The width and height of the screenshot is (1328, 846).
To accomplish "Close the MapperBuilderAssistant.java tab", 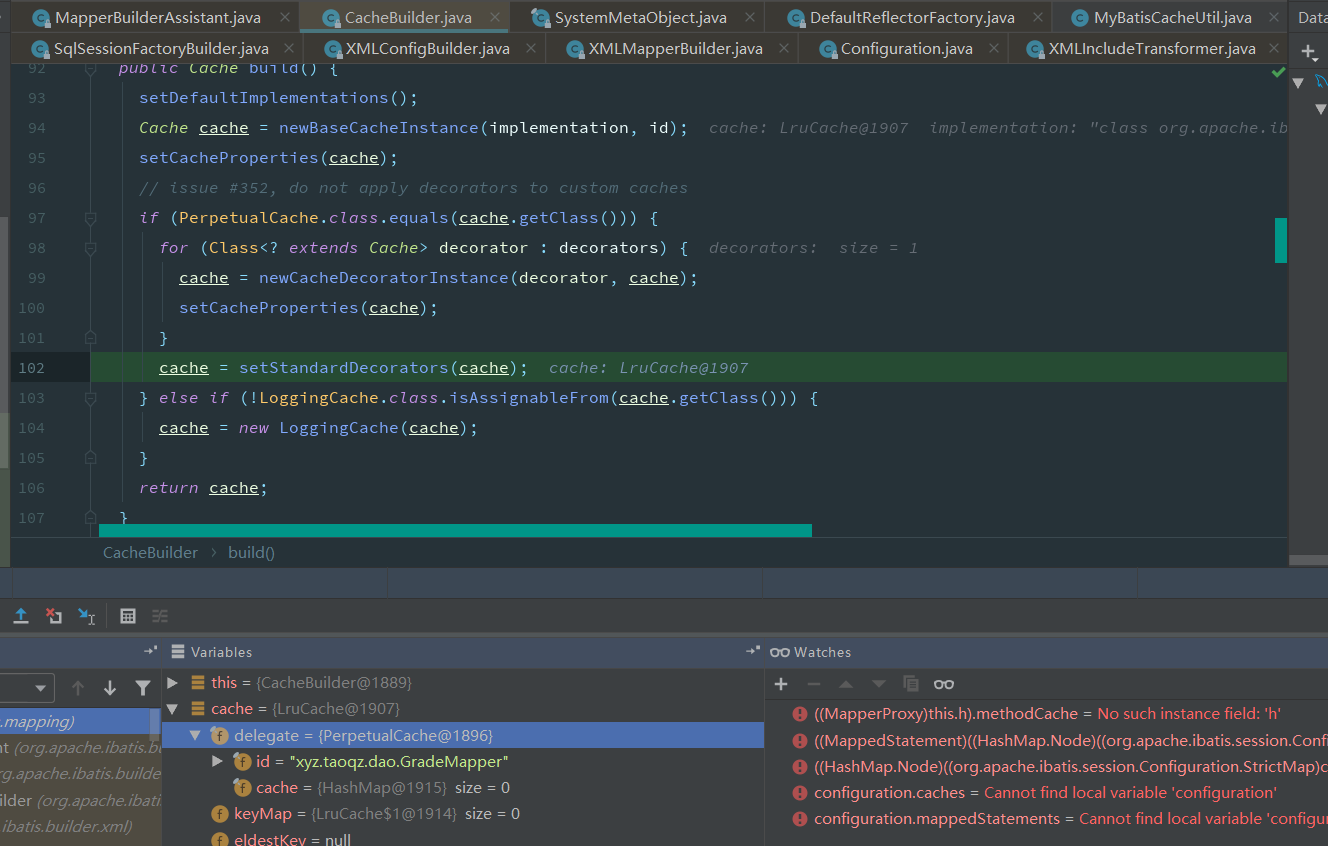I will point(284,17).
